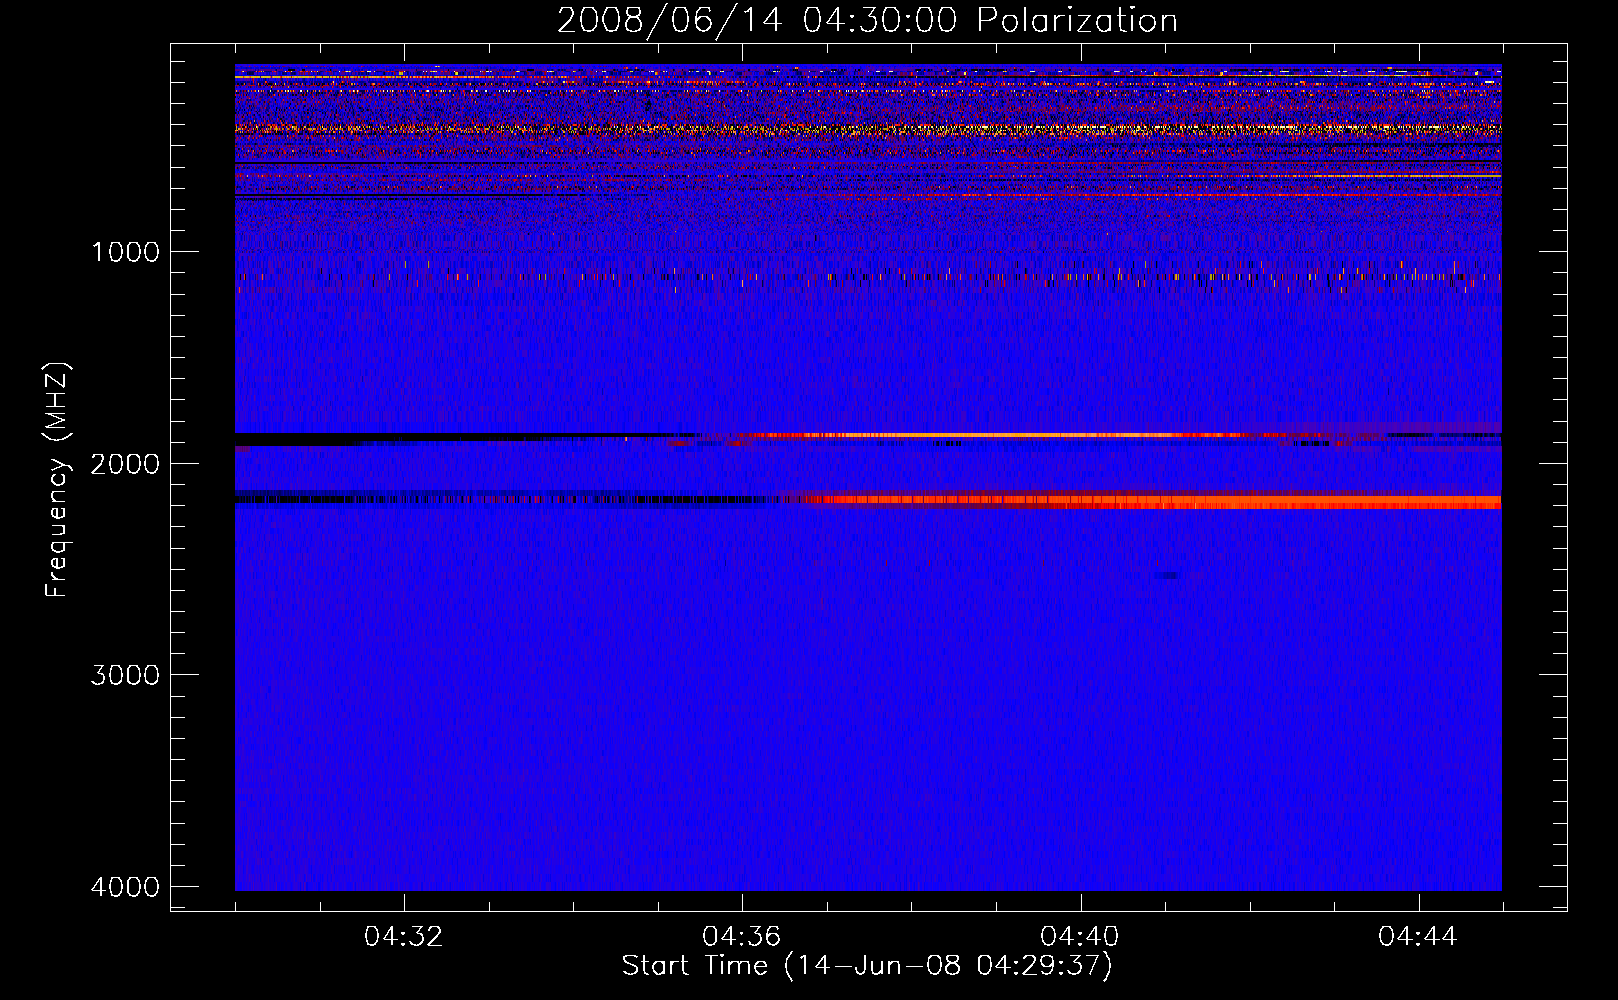Click the 'Start Time (14-Jun-08 04:29:37)' axis label
The image size is (1618, 1000).
867,966
